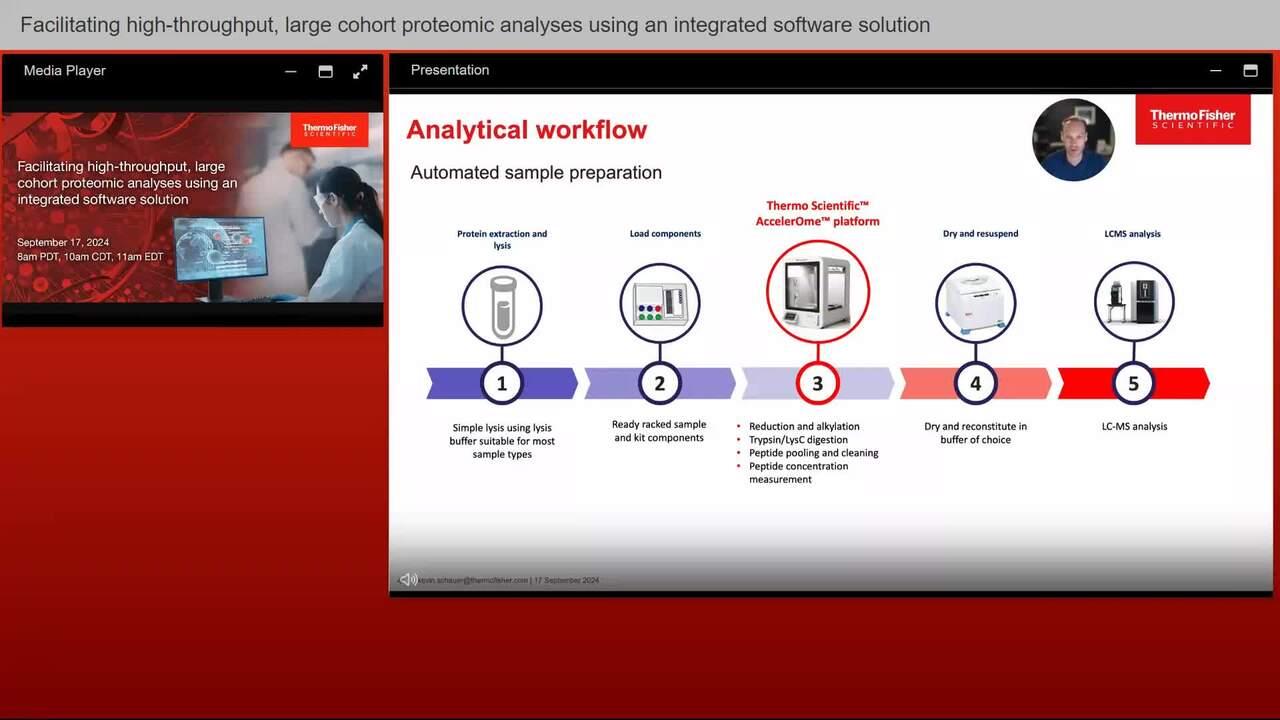
Task: Click the Media Player panel title
Action: pyautogui.click(x=65, y=71)
